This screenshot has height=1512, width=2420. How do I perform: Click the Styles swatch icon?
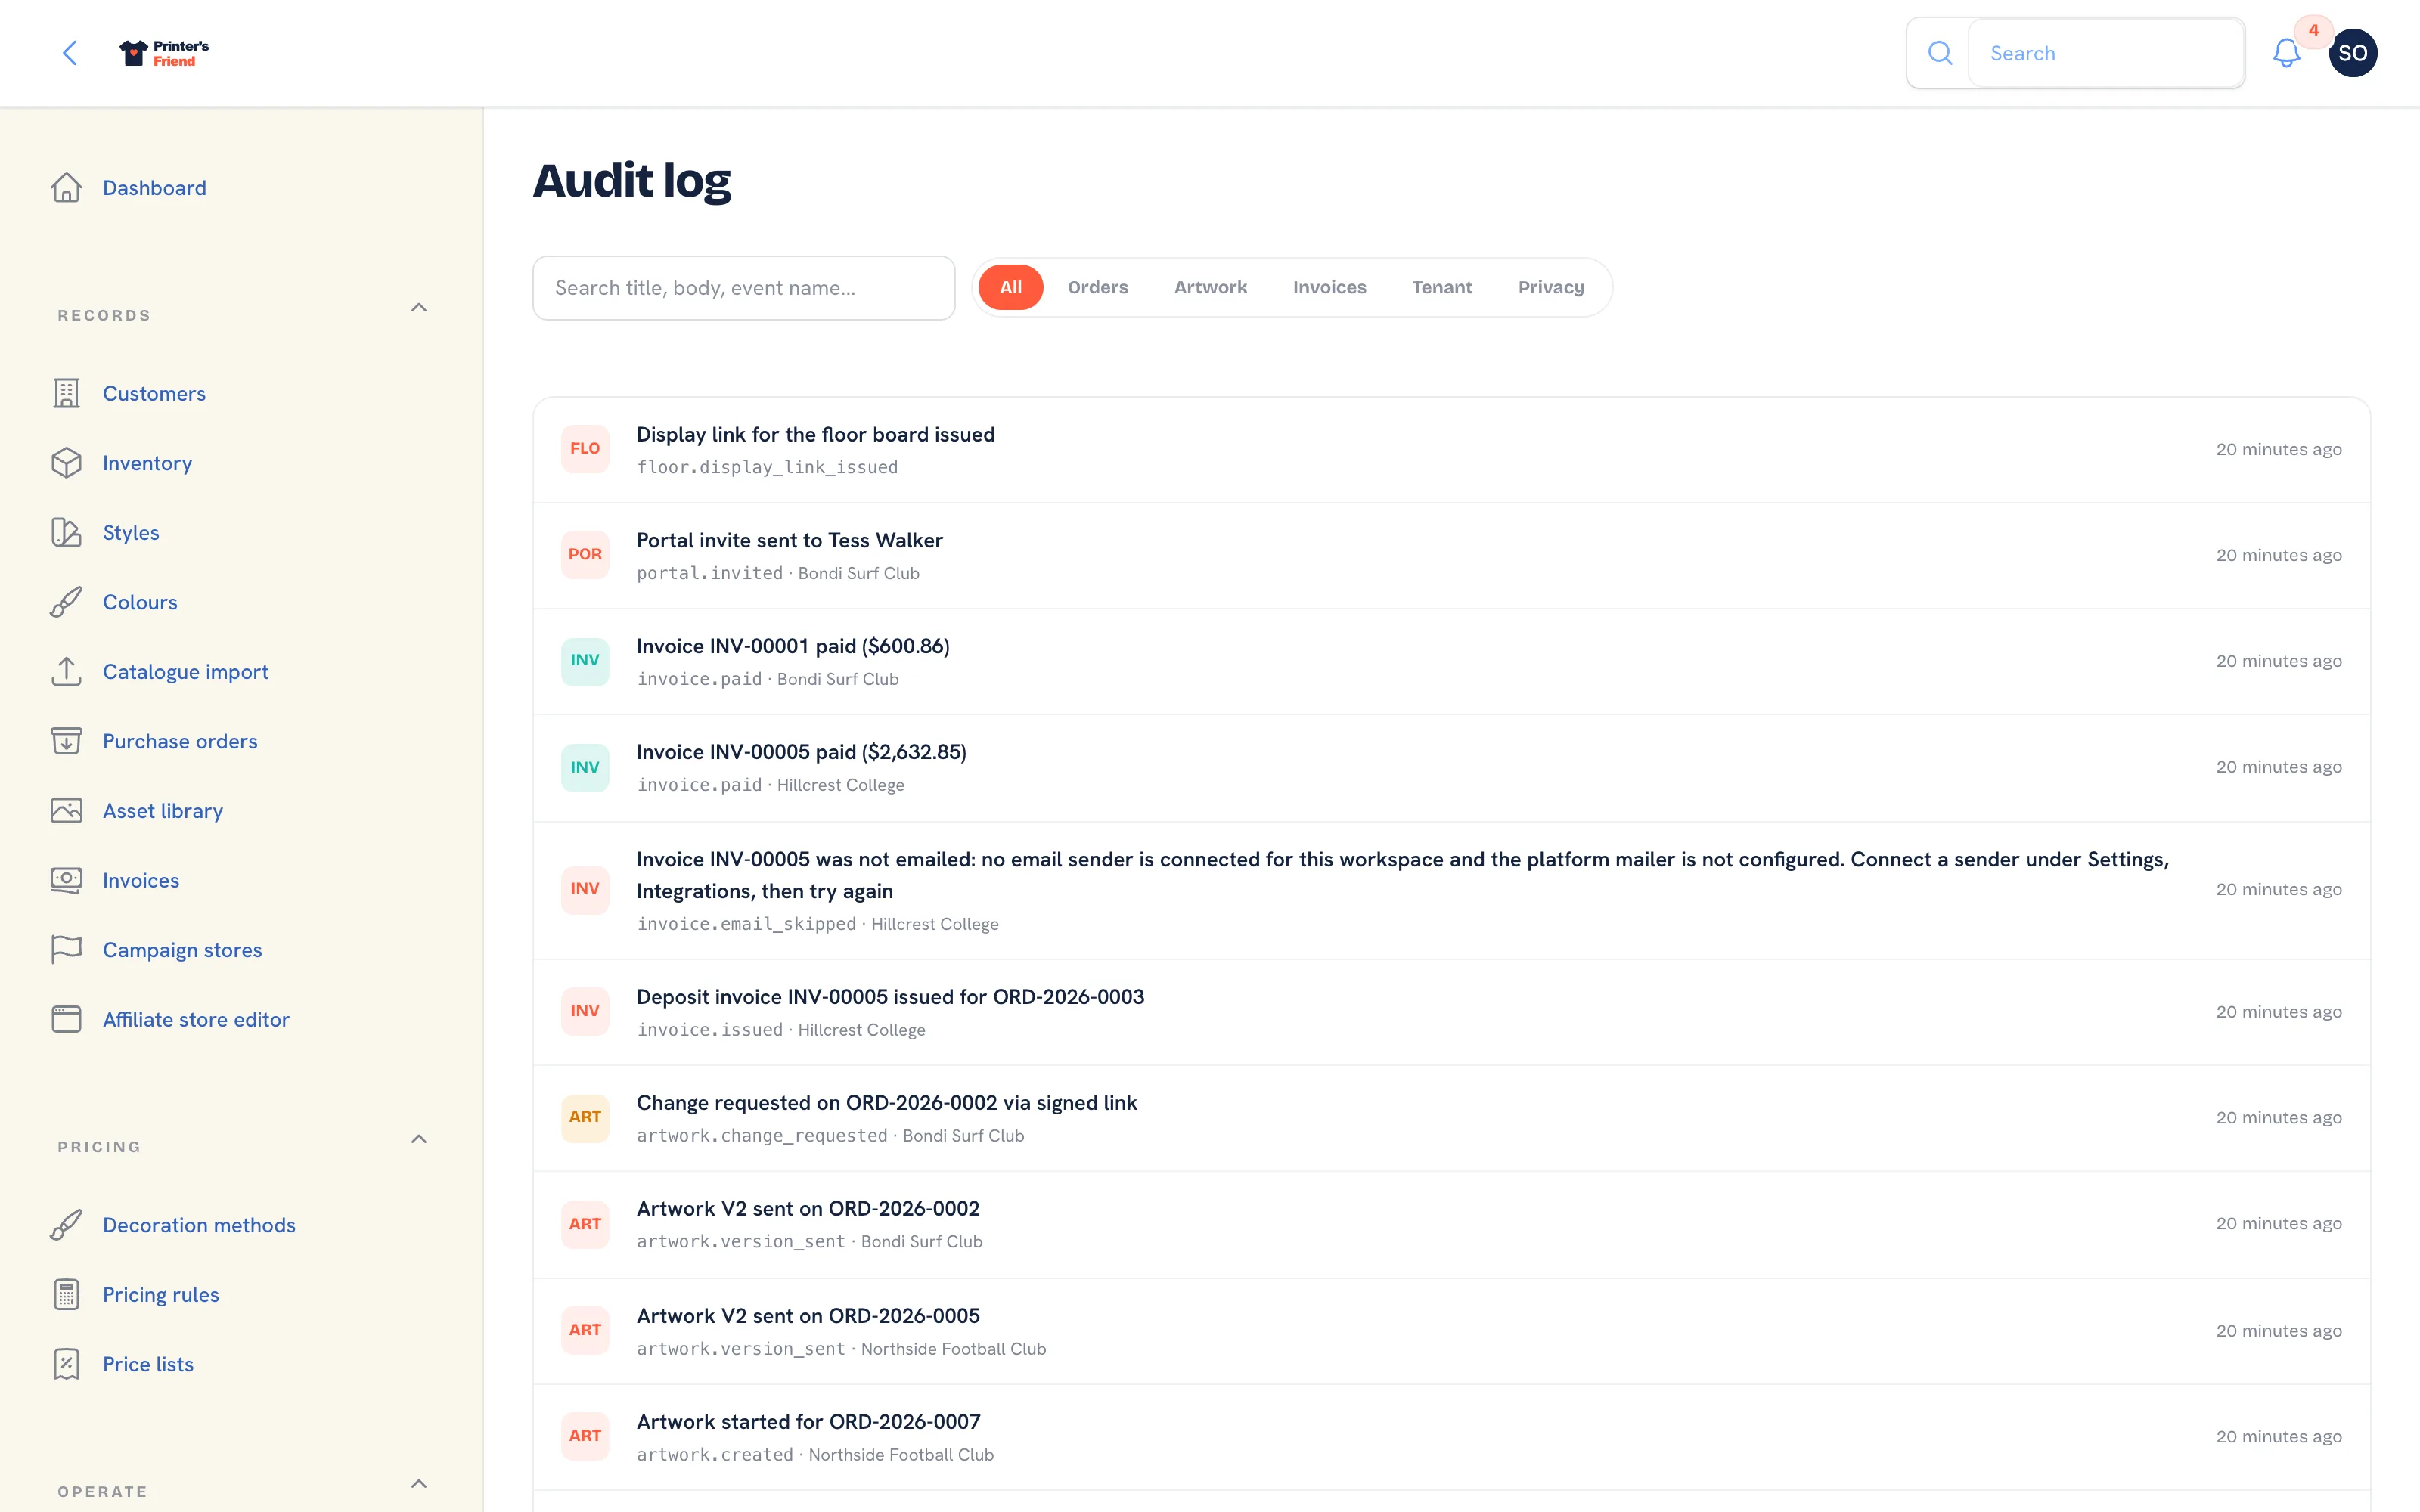point(66,533)
